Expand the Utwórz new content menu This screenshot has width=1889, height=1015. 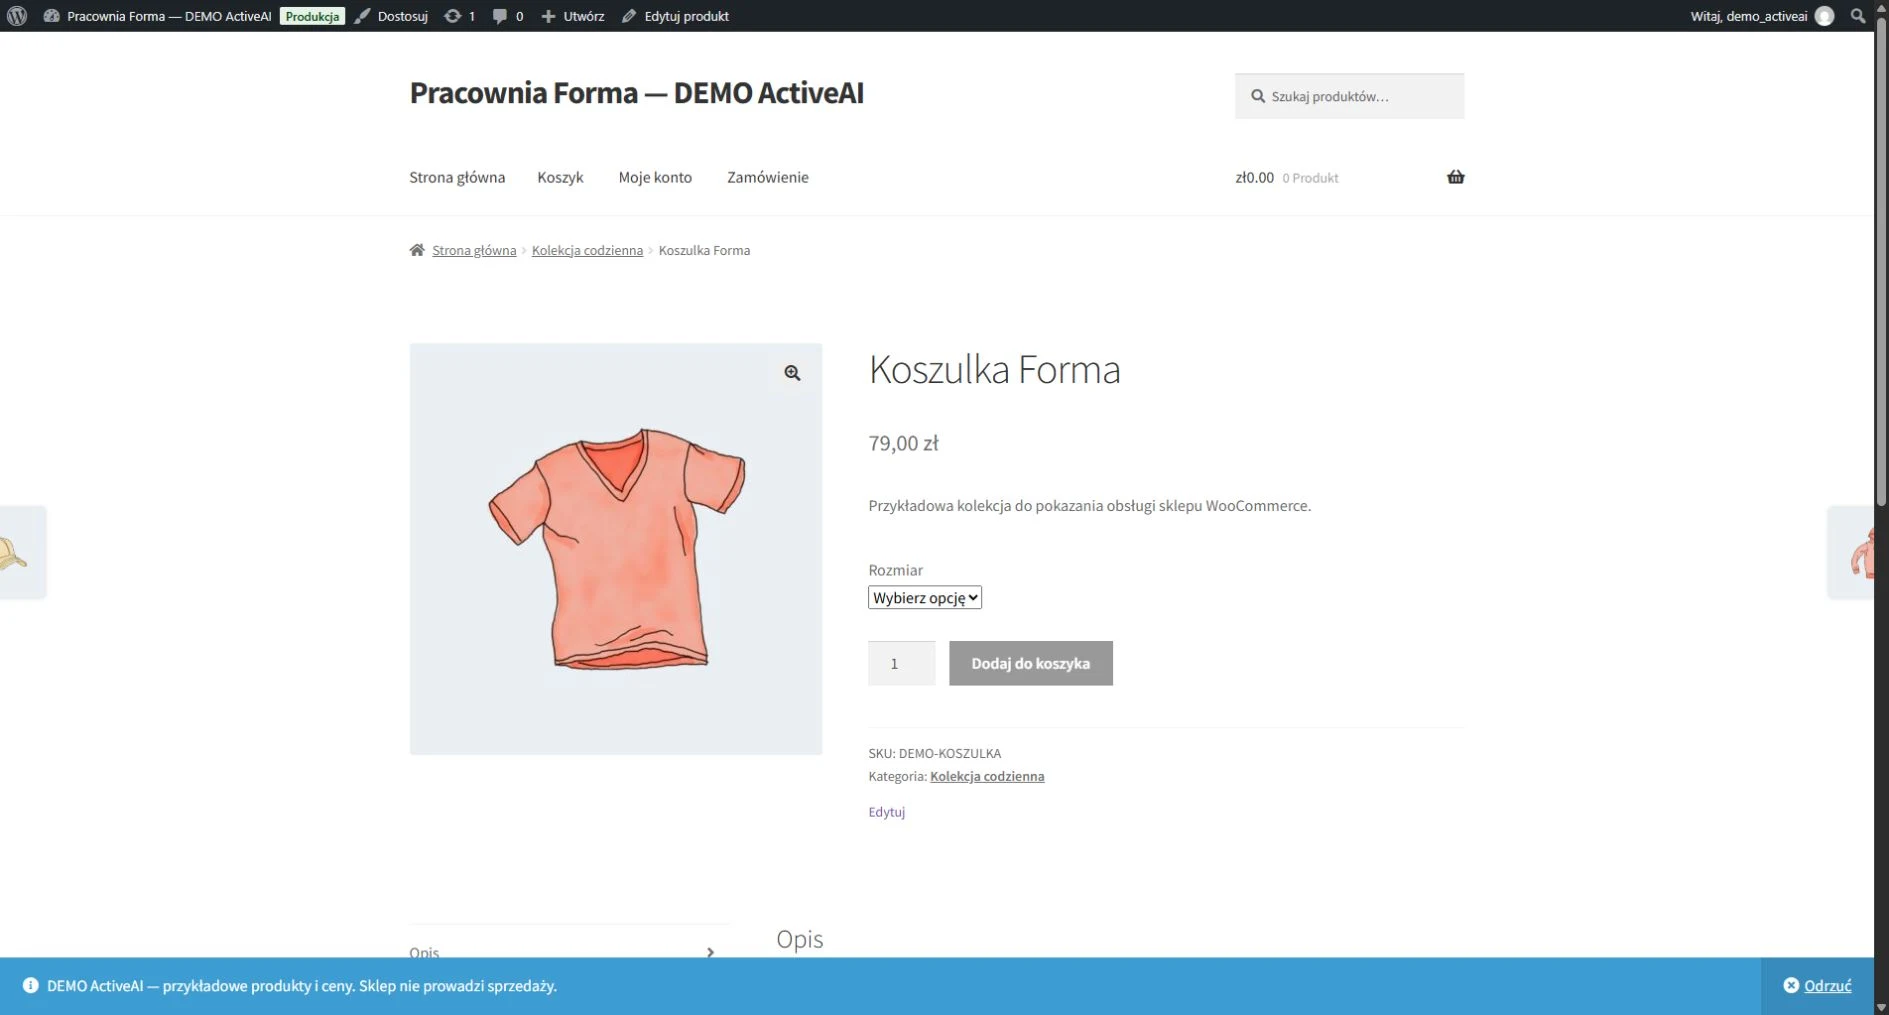[x=573, y=16]
